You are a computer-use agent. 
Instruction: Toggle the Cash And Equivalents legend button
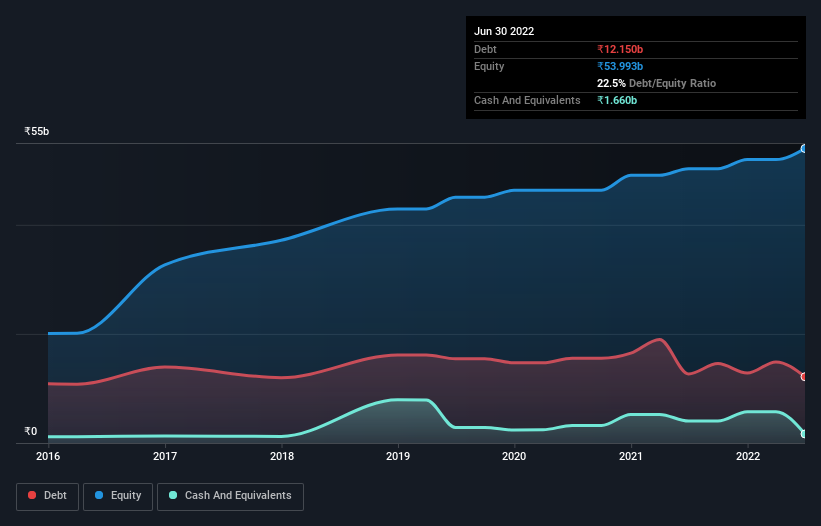pos(230,496)
